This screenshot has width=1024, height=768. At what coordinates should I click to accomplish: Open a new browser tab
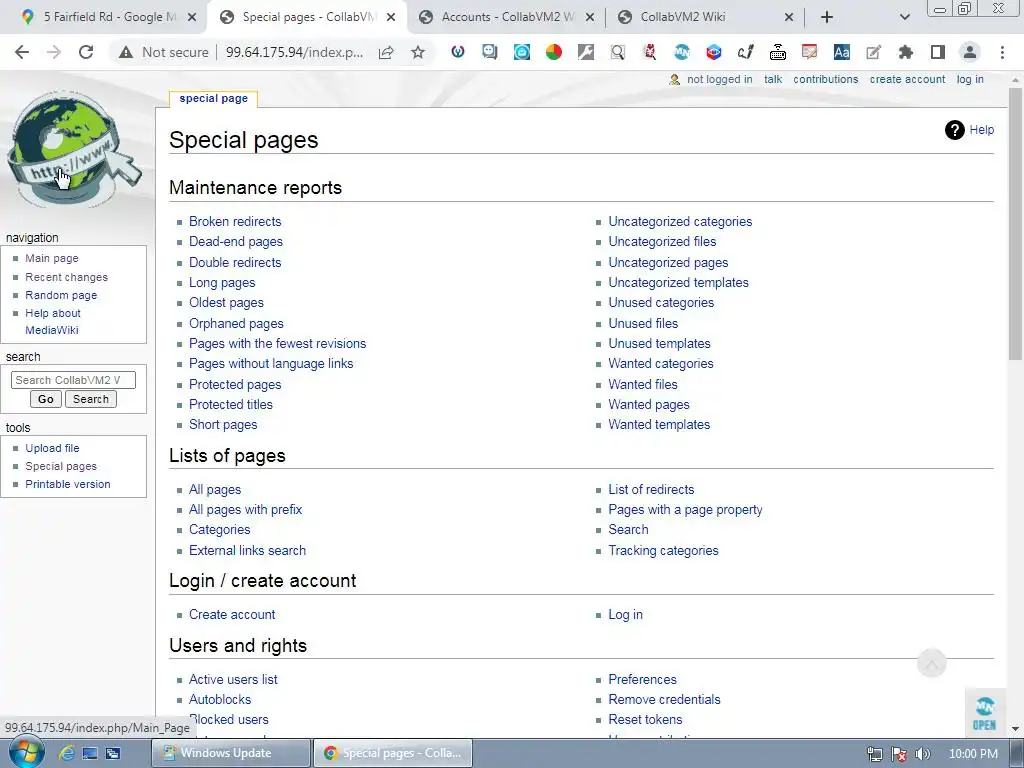[x=827, y=17]
